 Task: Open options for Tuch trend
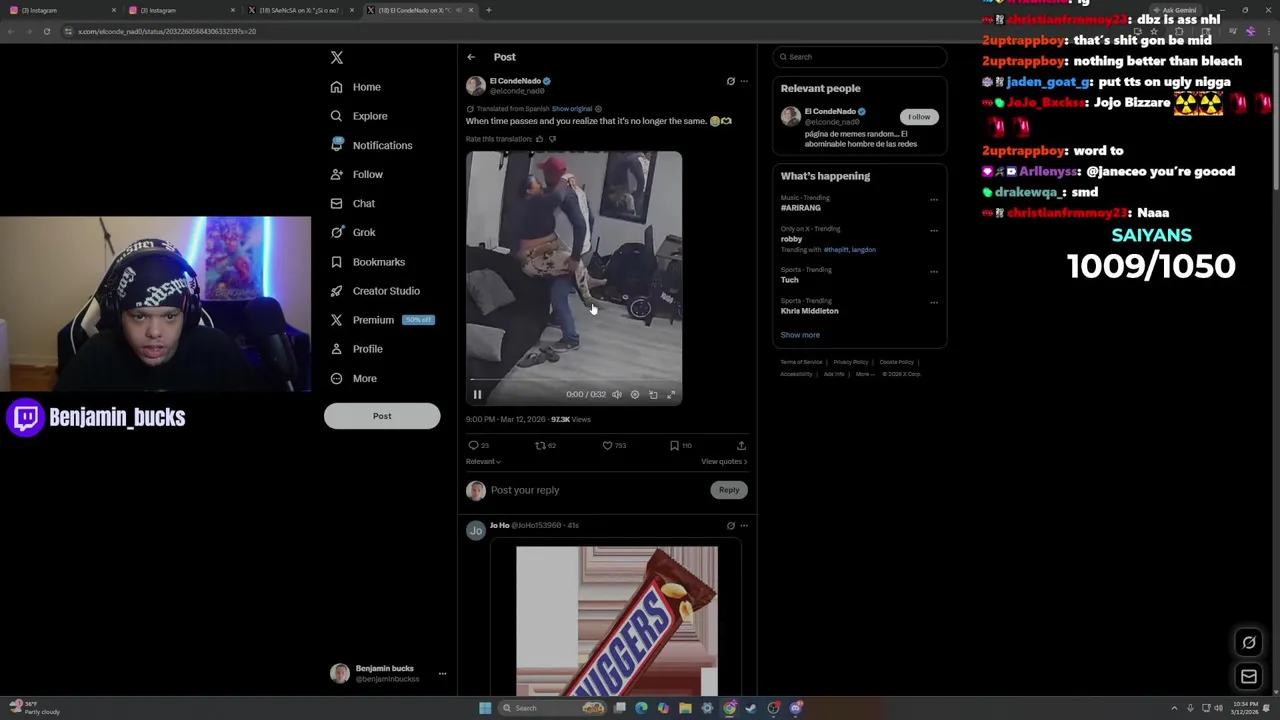(x=934, y=272)
